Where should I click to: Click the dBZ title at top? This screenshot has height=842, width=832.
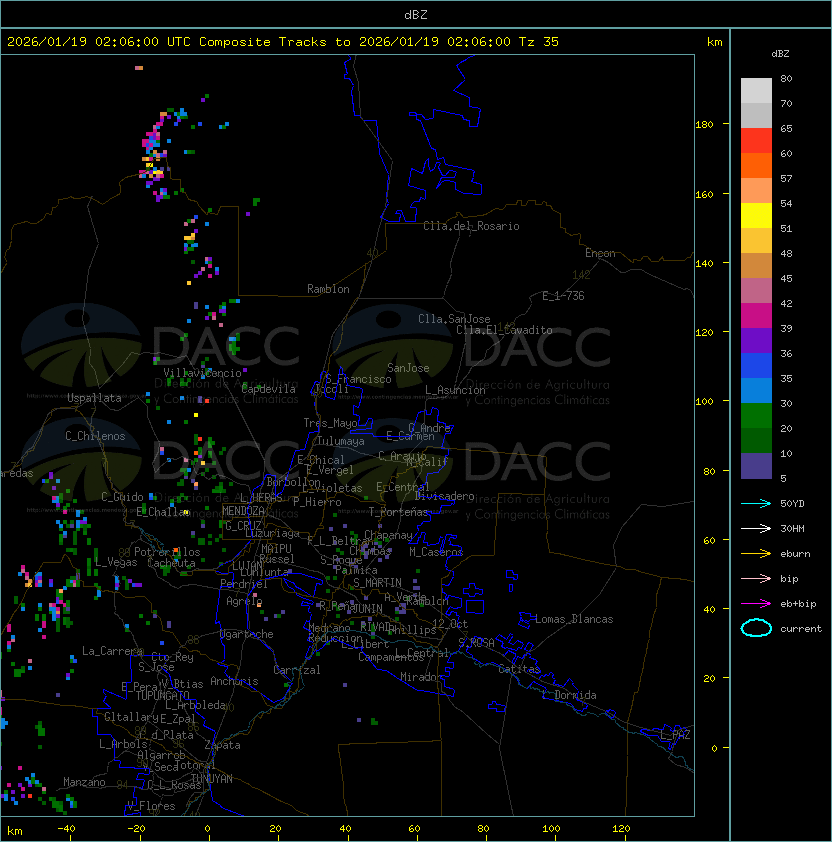coord(416,15)
